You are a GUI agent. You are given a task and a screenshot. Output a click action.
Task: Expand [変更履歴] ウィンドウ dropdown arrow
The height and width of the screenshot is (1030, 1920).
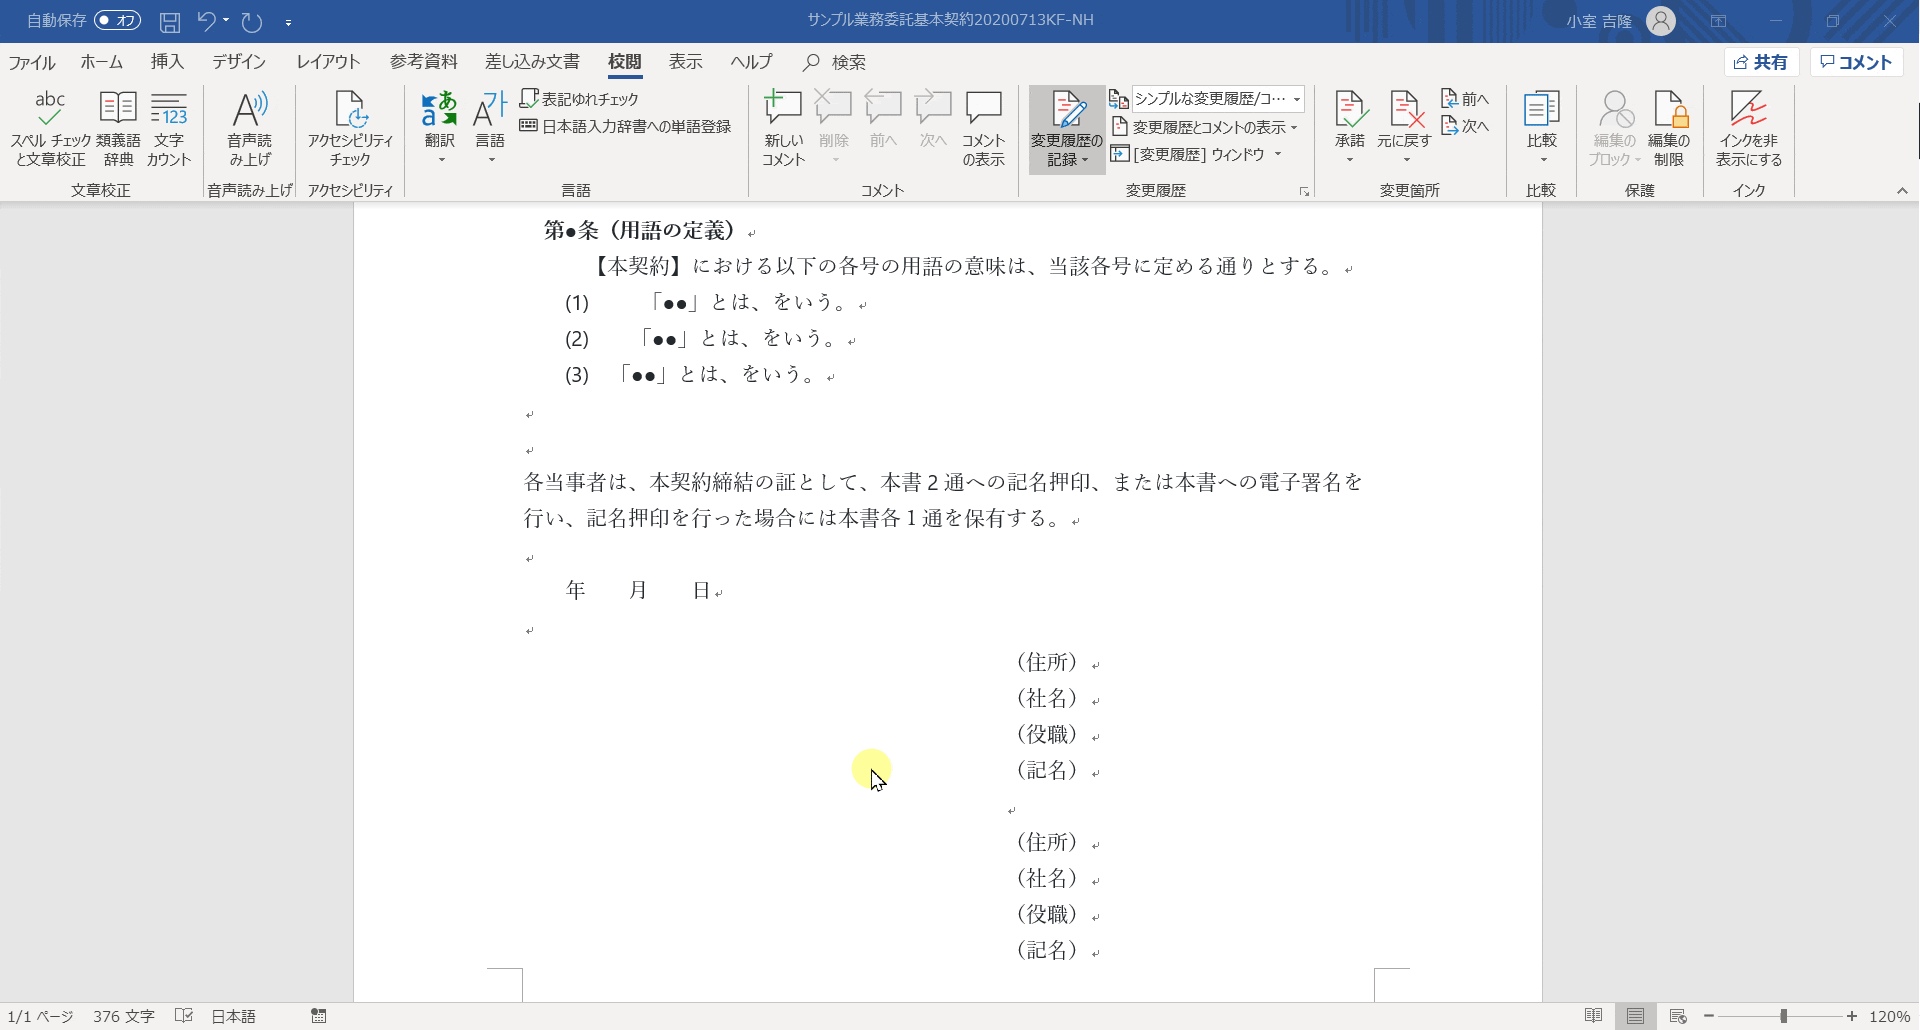click(1278, 154)
